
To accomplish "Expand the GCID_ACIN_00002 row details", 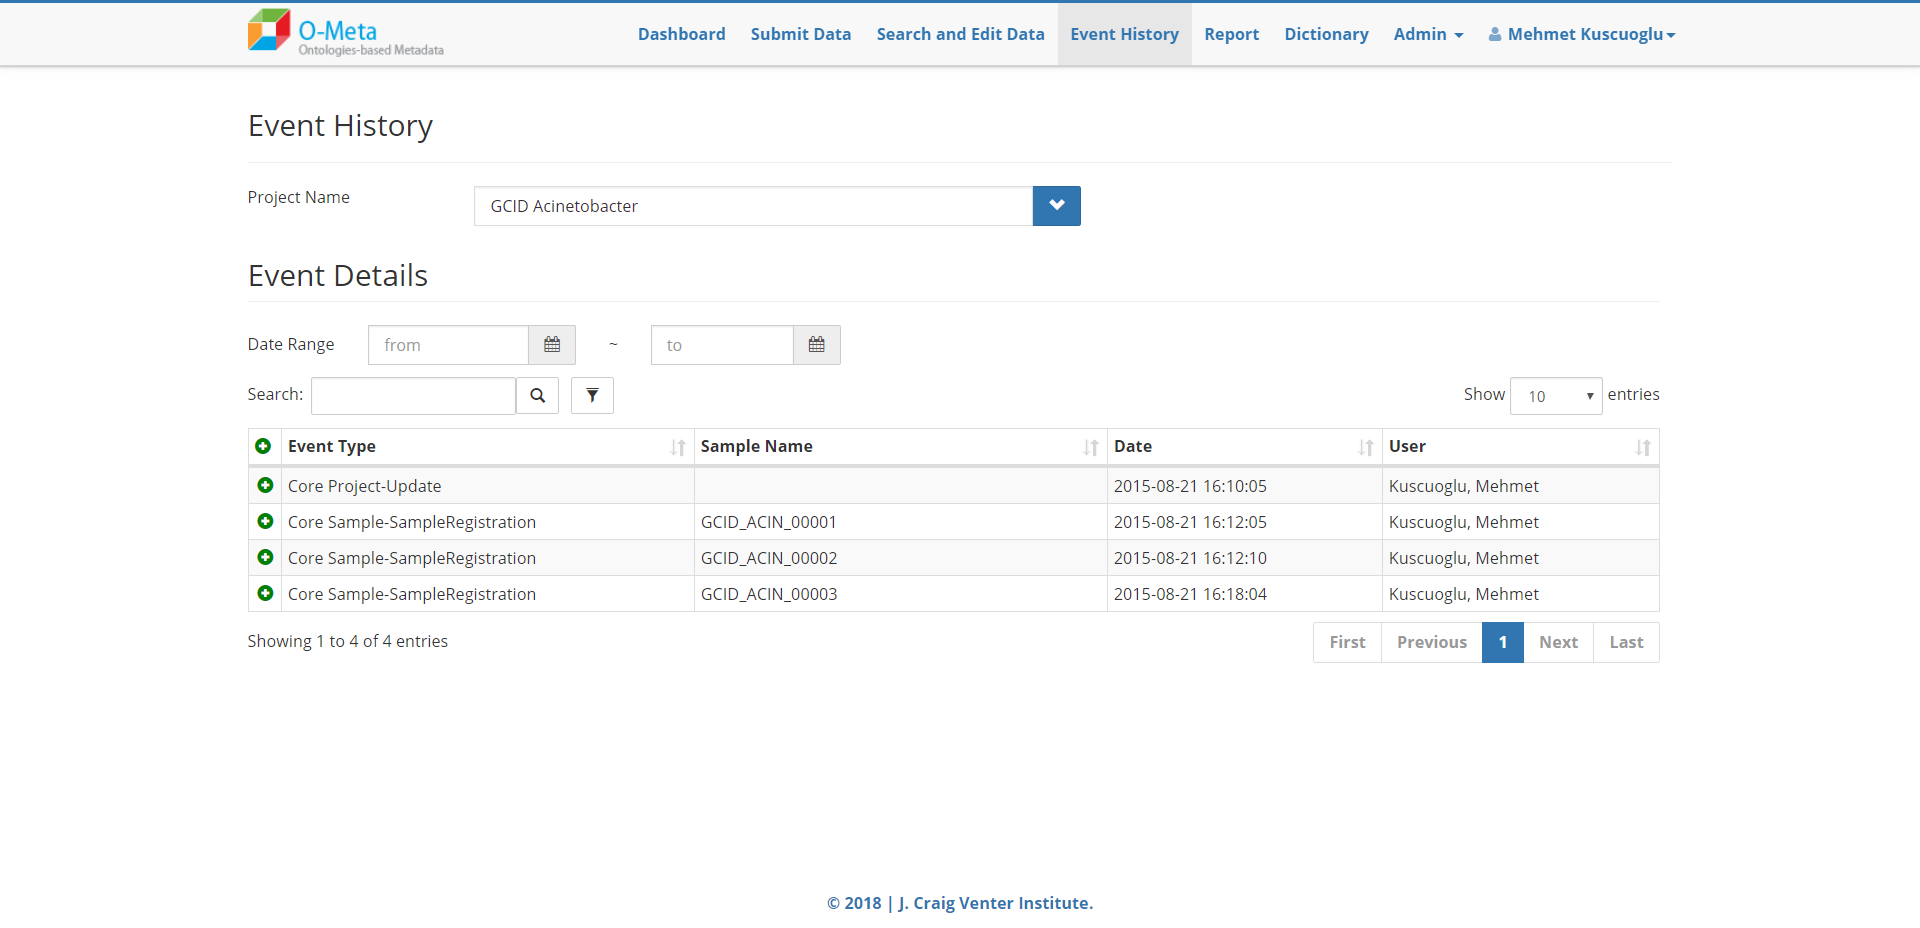I will click(265, 557).
